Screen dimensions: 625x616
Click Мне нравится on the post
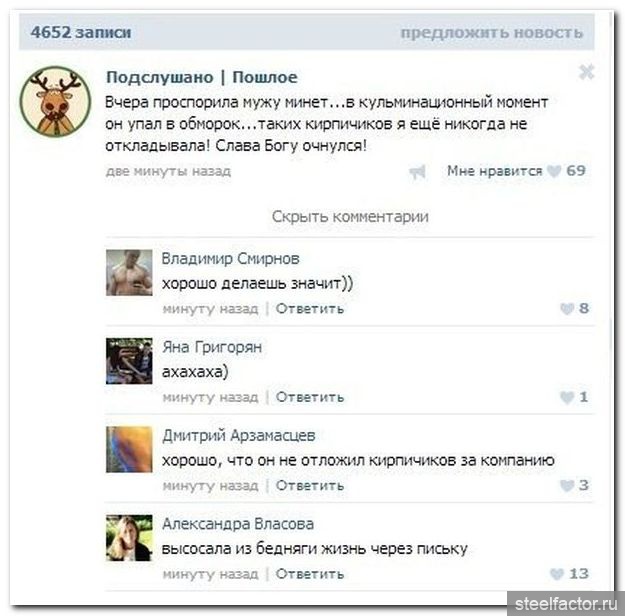click(495, 171)
